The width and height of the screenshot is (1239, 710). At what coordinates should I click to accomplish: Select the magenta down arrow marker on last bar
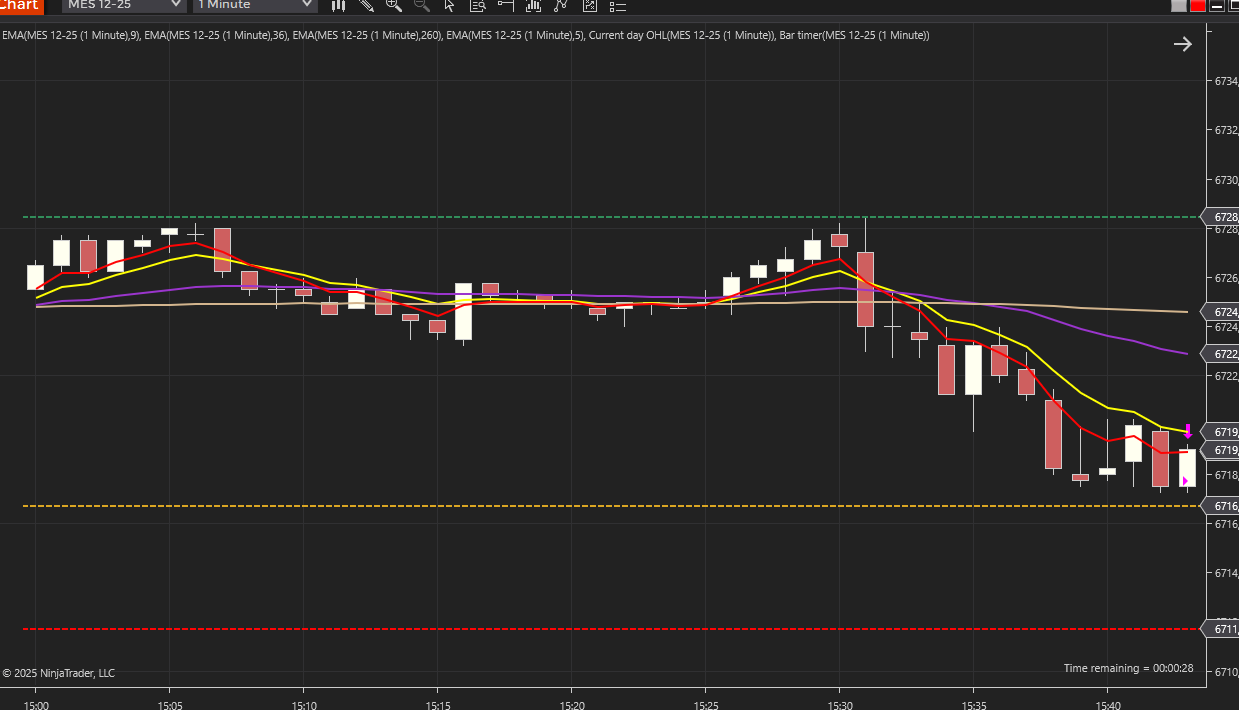(x=1187, y=431)
